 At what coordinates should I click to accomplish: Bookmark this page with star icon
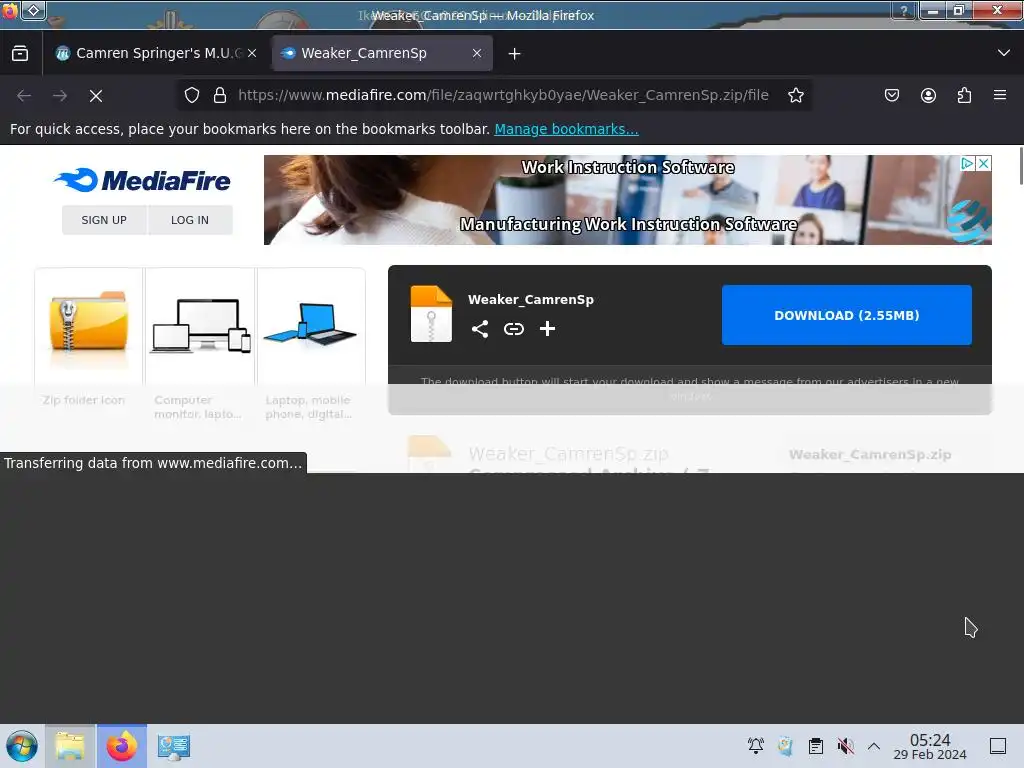point(795,95)
